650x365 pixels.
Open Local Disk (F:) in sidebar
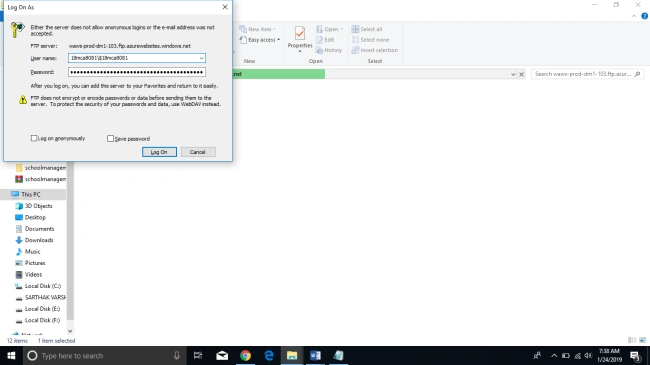tap(38, 320)
